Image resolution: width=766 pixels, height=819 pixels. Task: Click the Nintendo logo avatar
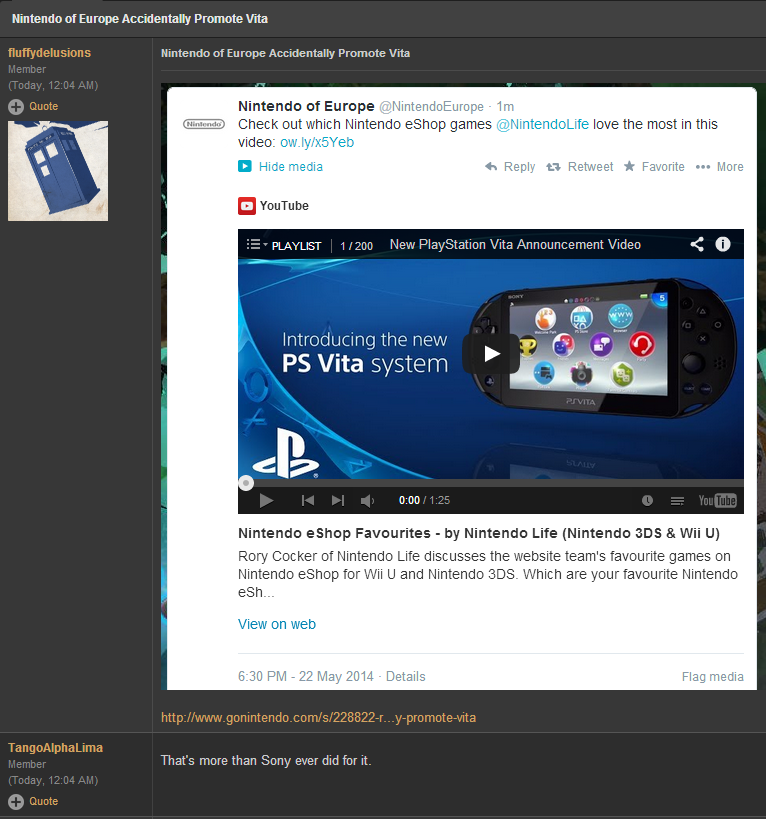204,124
